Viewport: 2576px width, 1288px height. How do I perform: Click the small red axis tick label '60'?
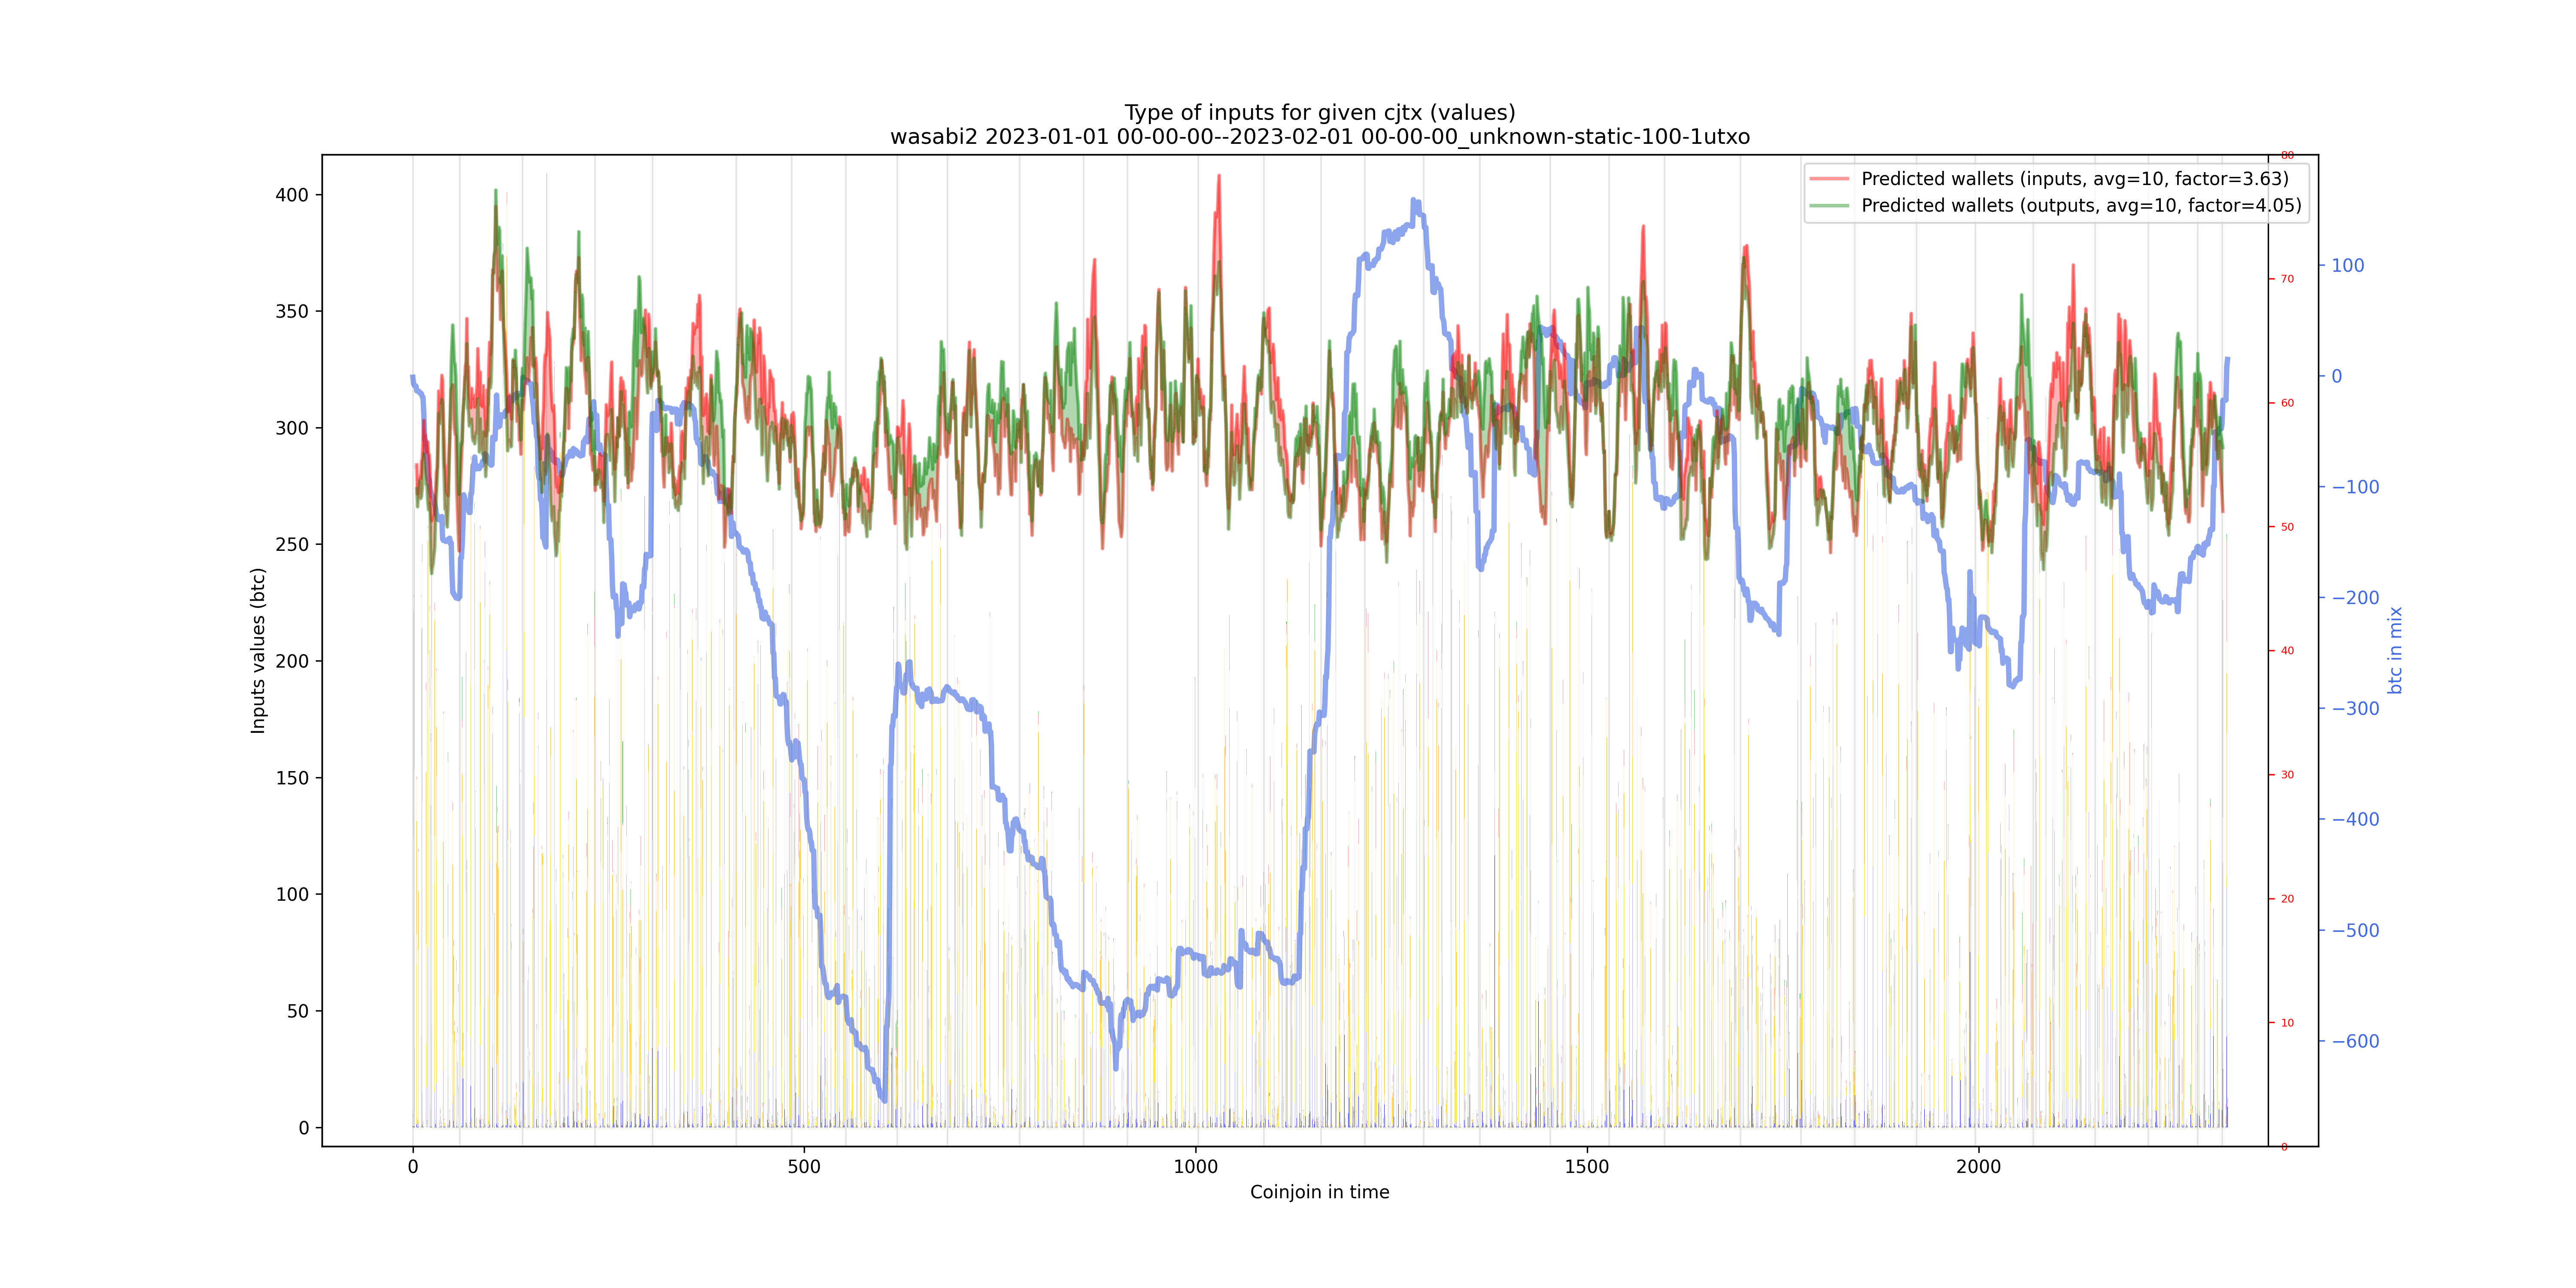(2287, 403)
